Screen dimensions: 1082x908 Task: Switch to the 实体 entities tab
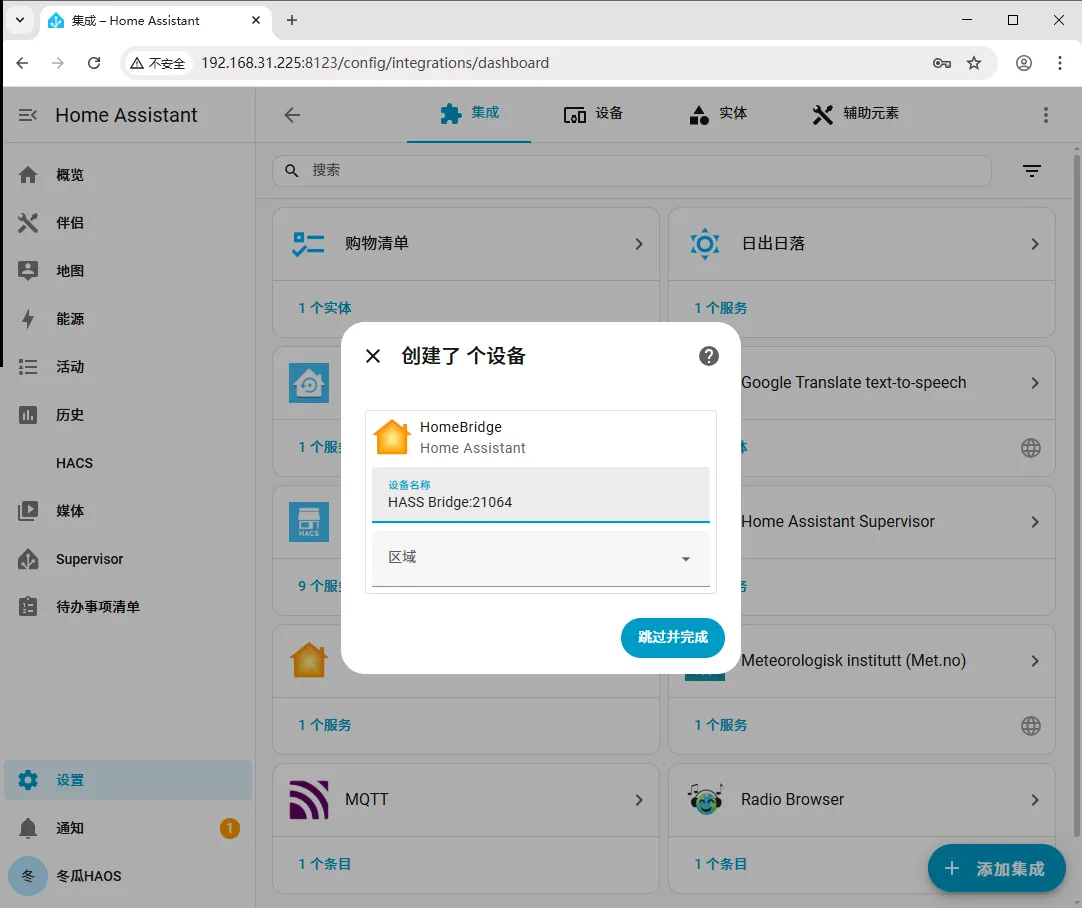[718, 114]
